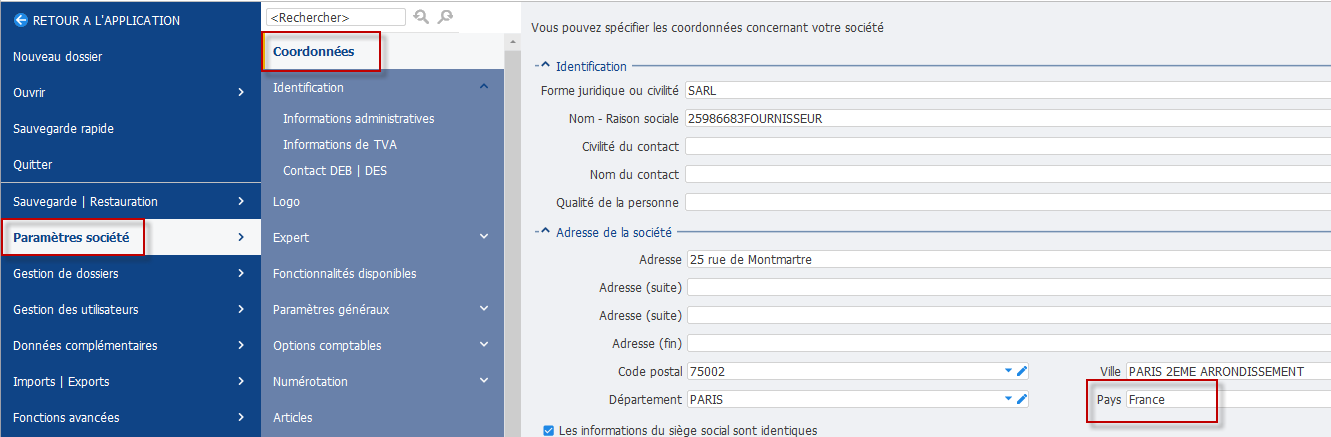Collapse the Identification section in the form
This screenshot has width=1331, height=437.
tap(545, 66)
